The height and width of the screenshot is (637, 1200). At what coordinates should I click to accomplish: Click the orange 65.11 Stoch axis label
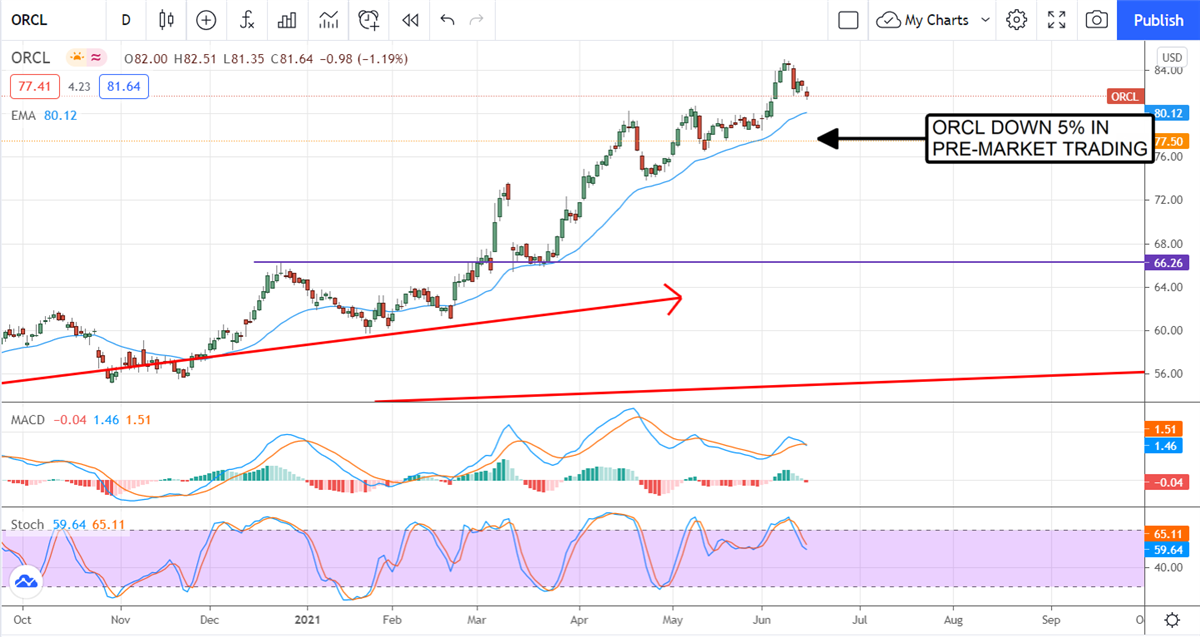(1168, 534)
